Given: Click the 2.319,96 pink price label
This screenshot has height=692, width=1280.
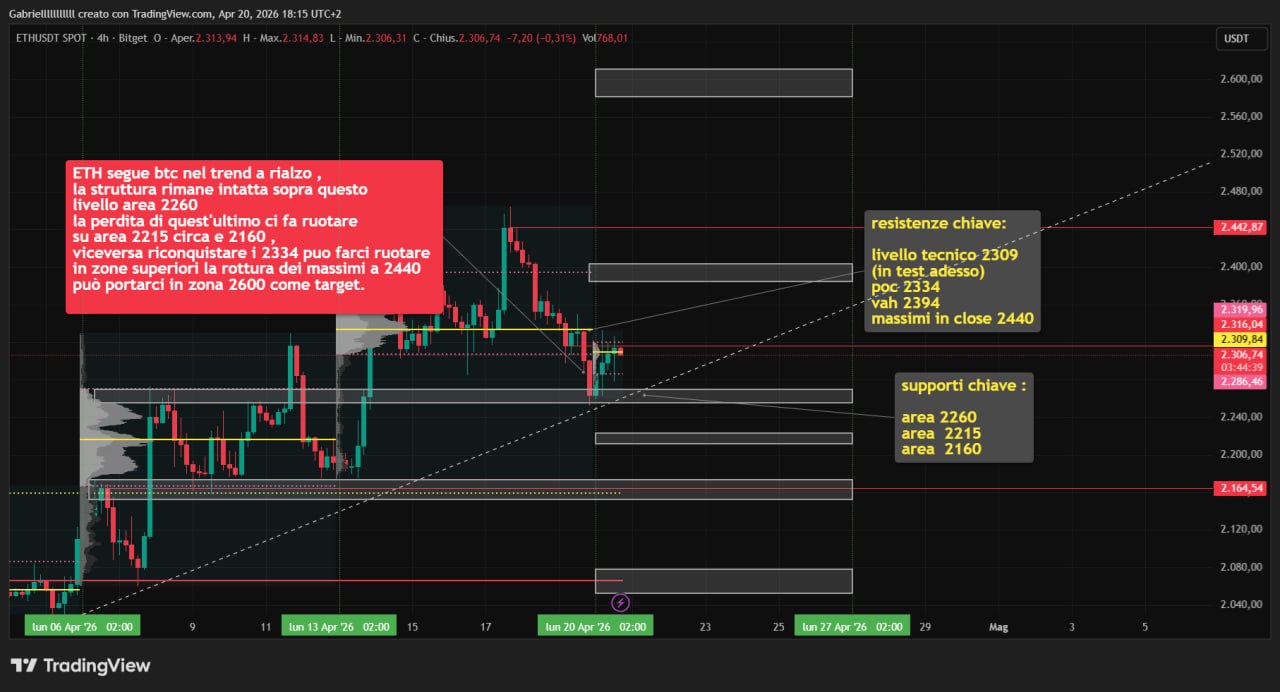Looking at the screenshot, I should [x=1242, y=310].
